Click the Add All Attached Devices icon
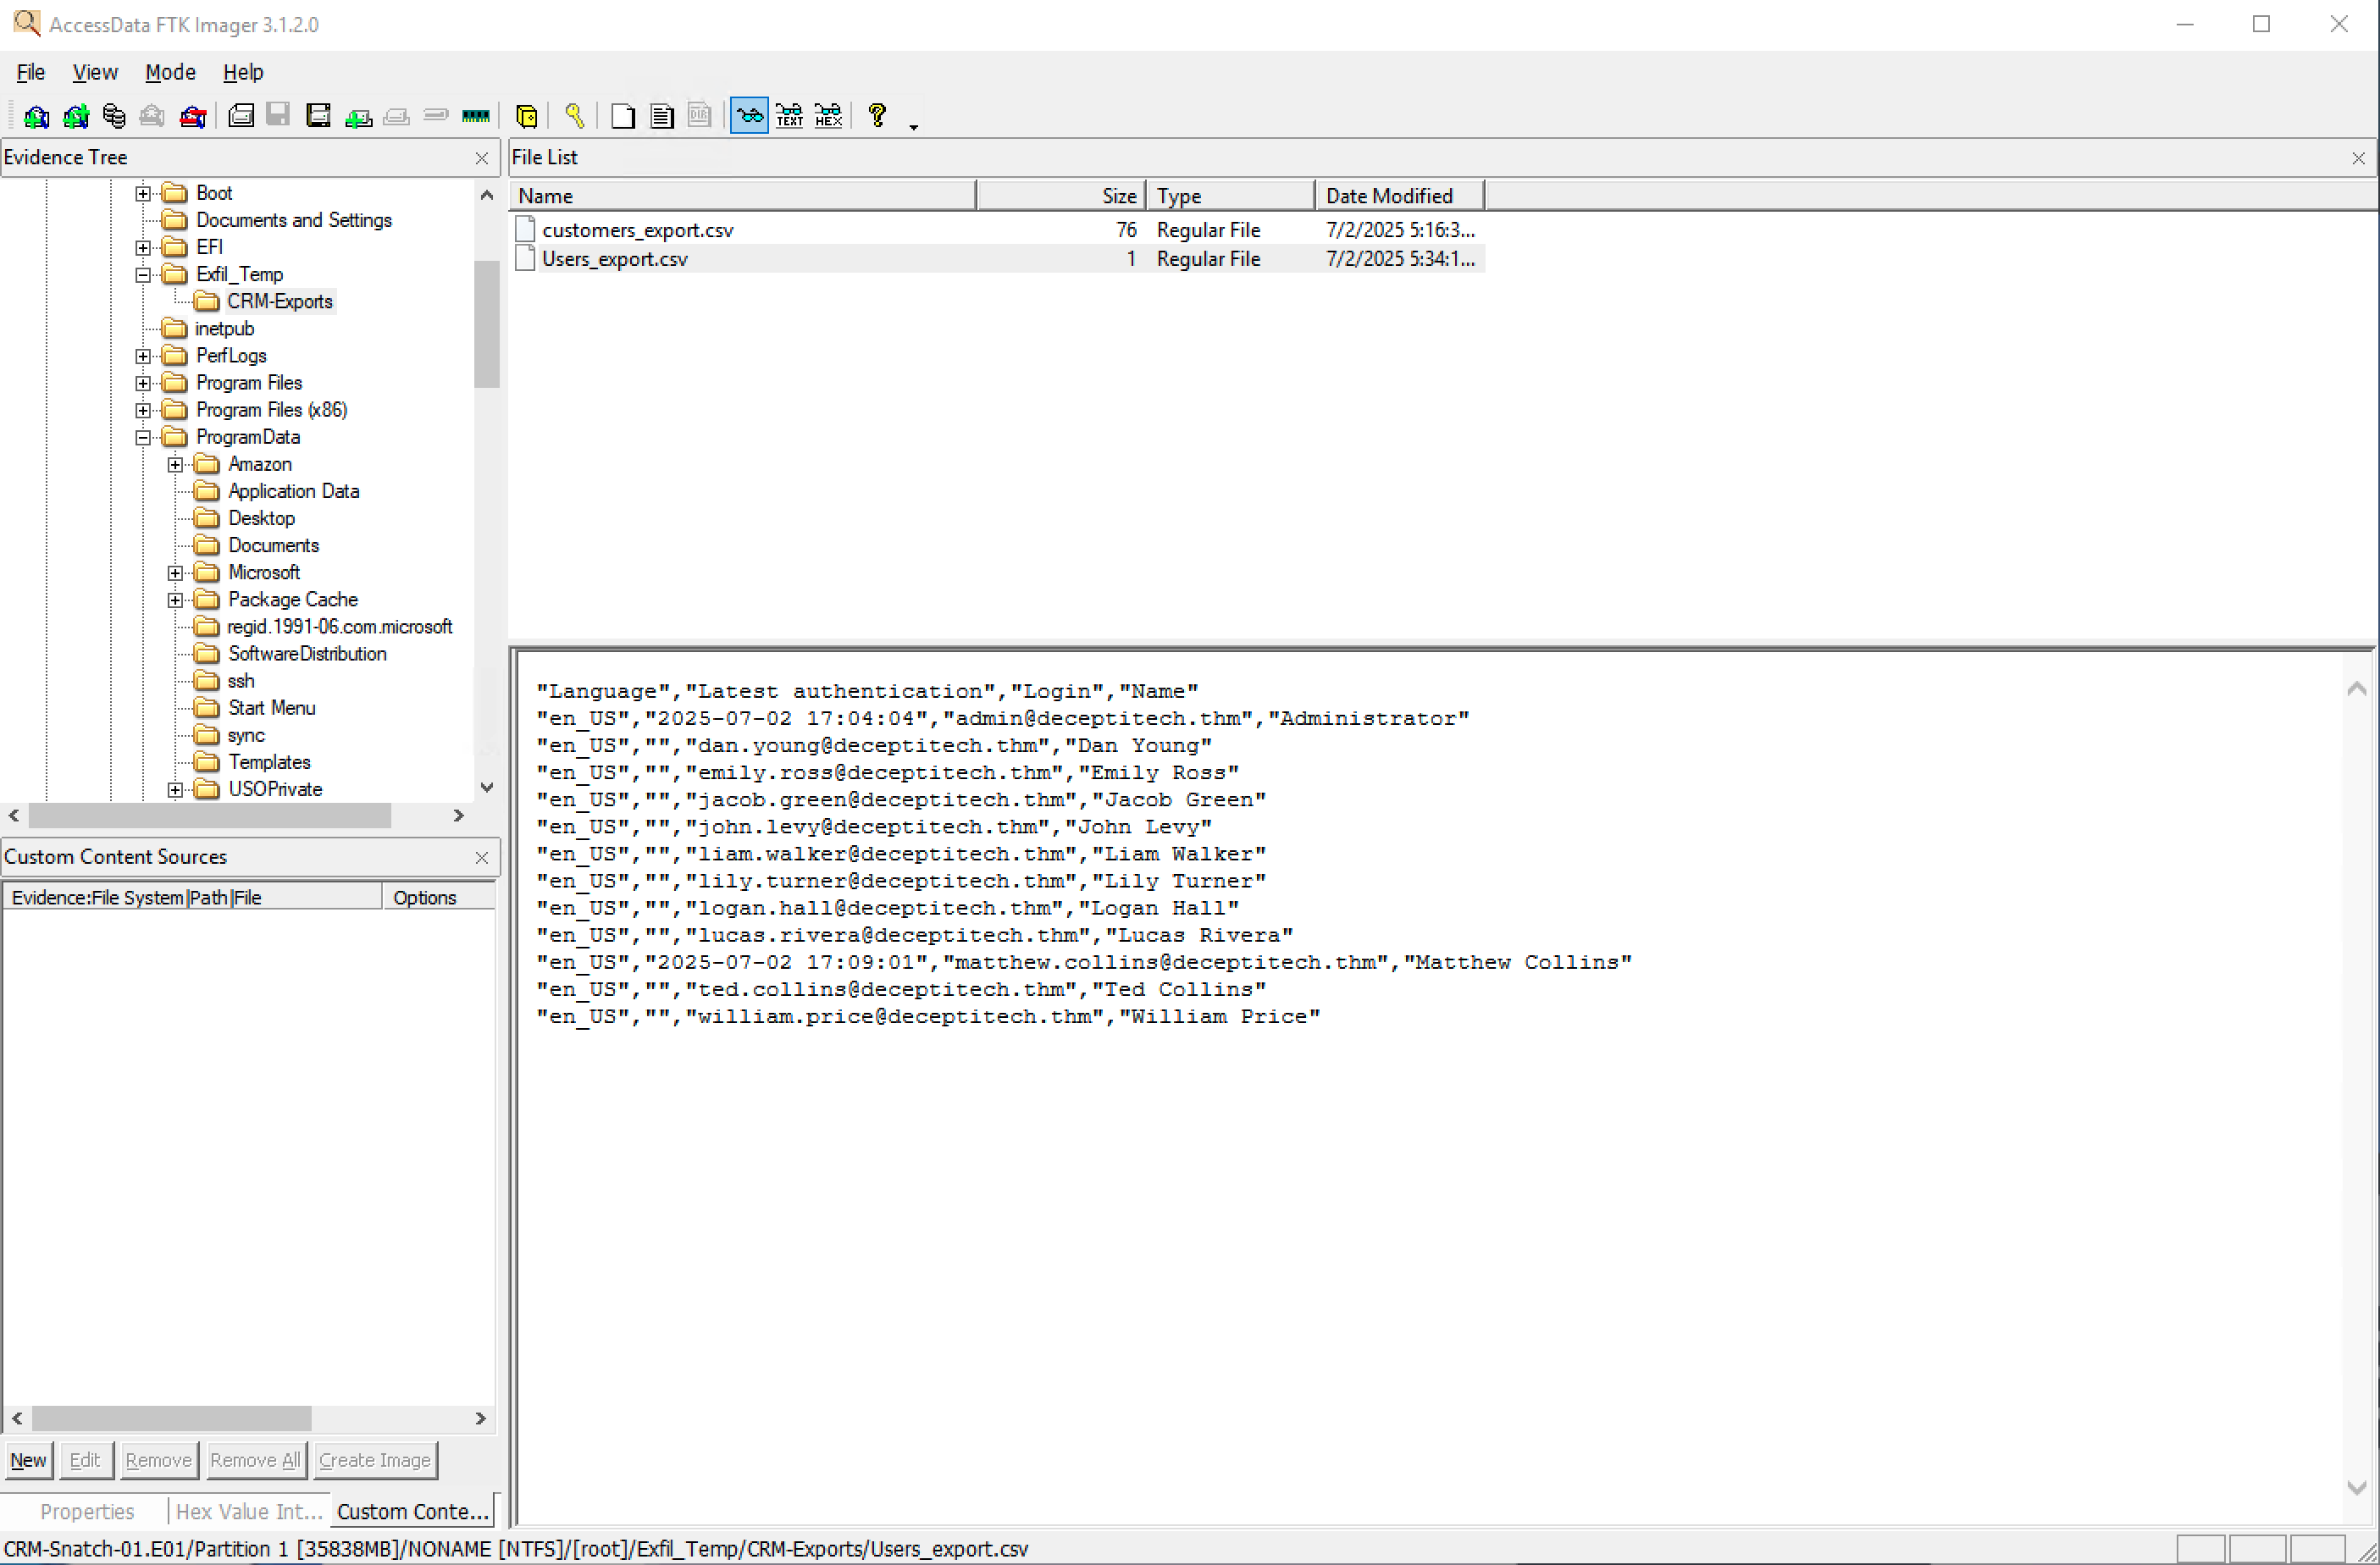This screenshot has height=1565, width=2380. (x=76, y=115)
